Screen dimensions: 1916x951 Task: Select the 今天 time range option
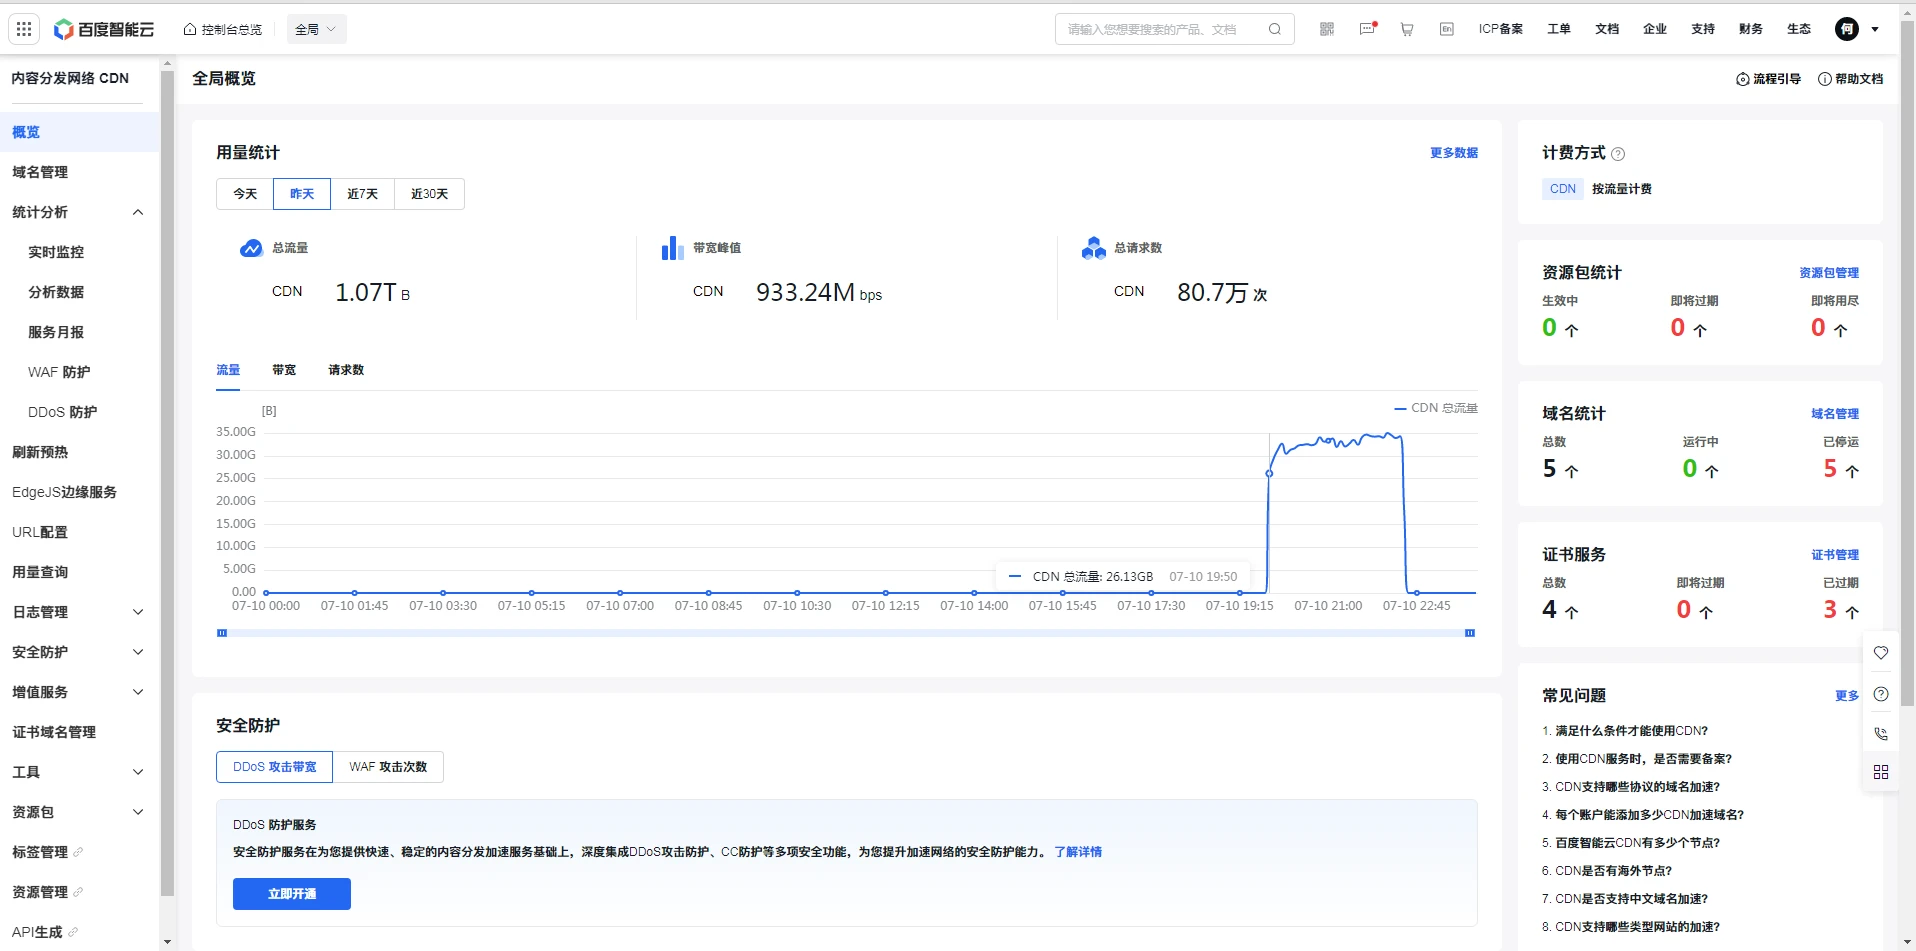tap(245, 194)
